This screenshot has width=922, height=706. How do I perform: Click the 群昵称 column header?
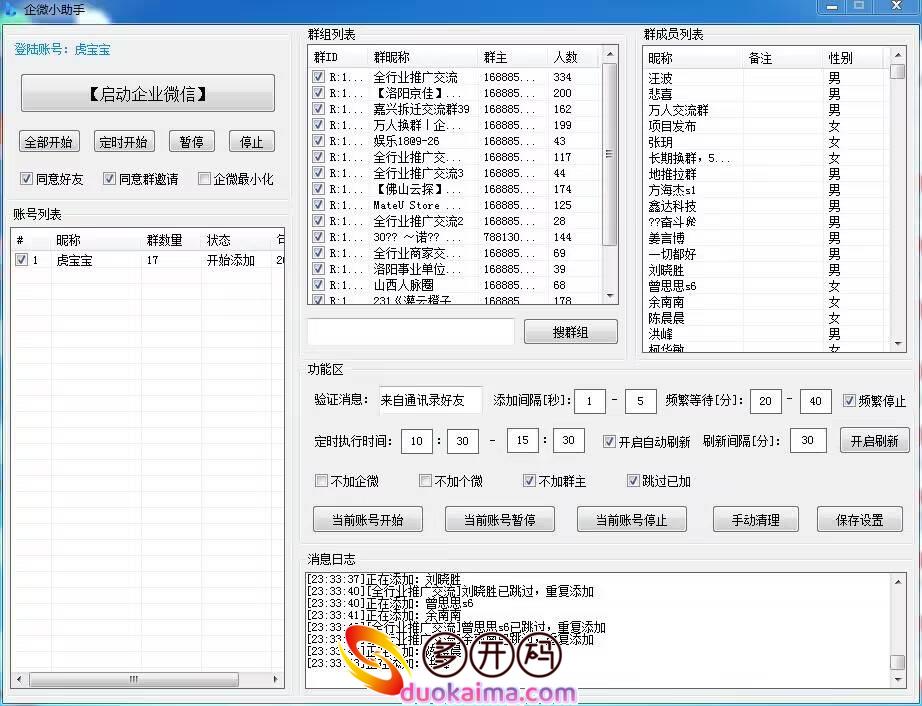[x=392, y=58]
